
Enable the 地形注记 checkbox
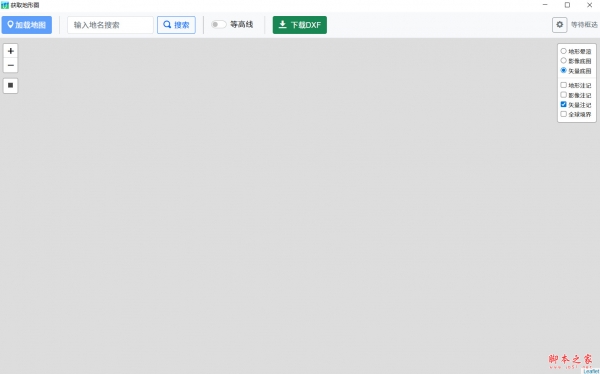coord(563,85)
